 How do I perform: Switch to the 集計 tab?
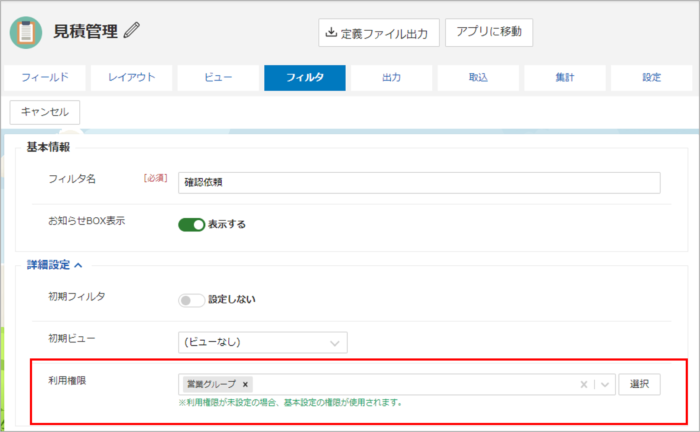pyautogui.click(x=564, y=78)
